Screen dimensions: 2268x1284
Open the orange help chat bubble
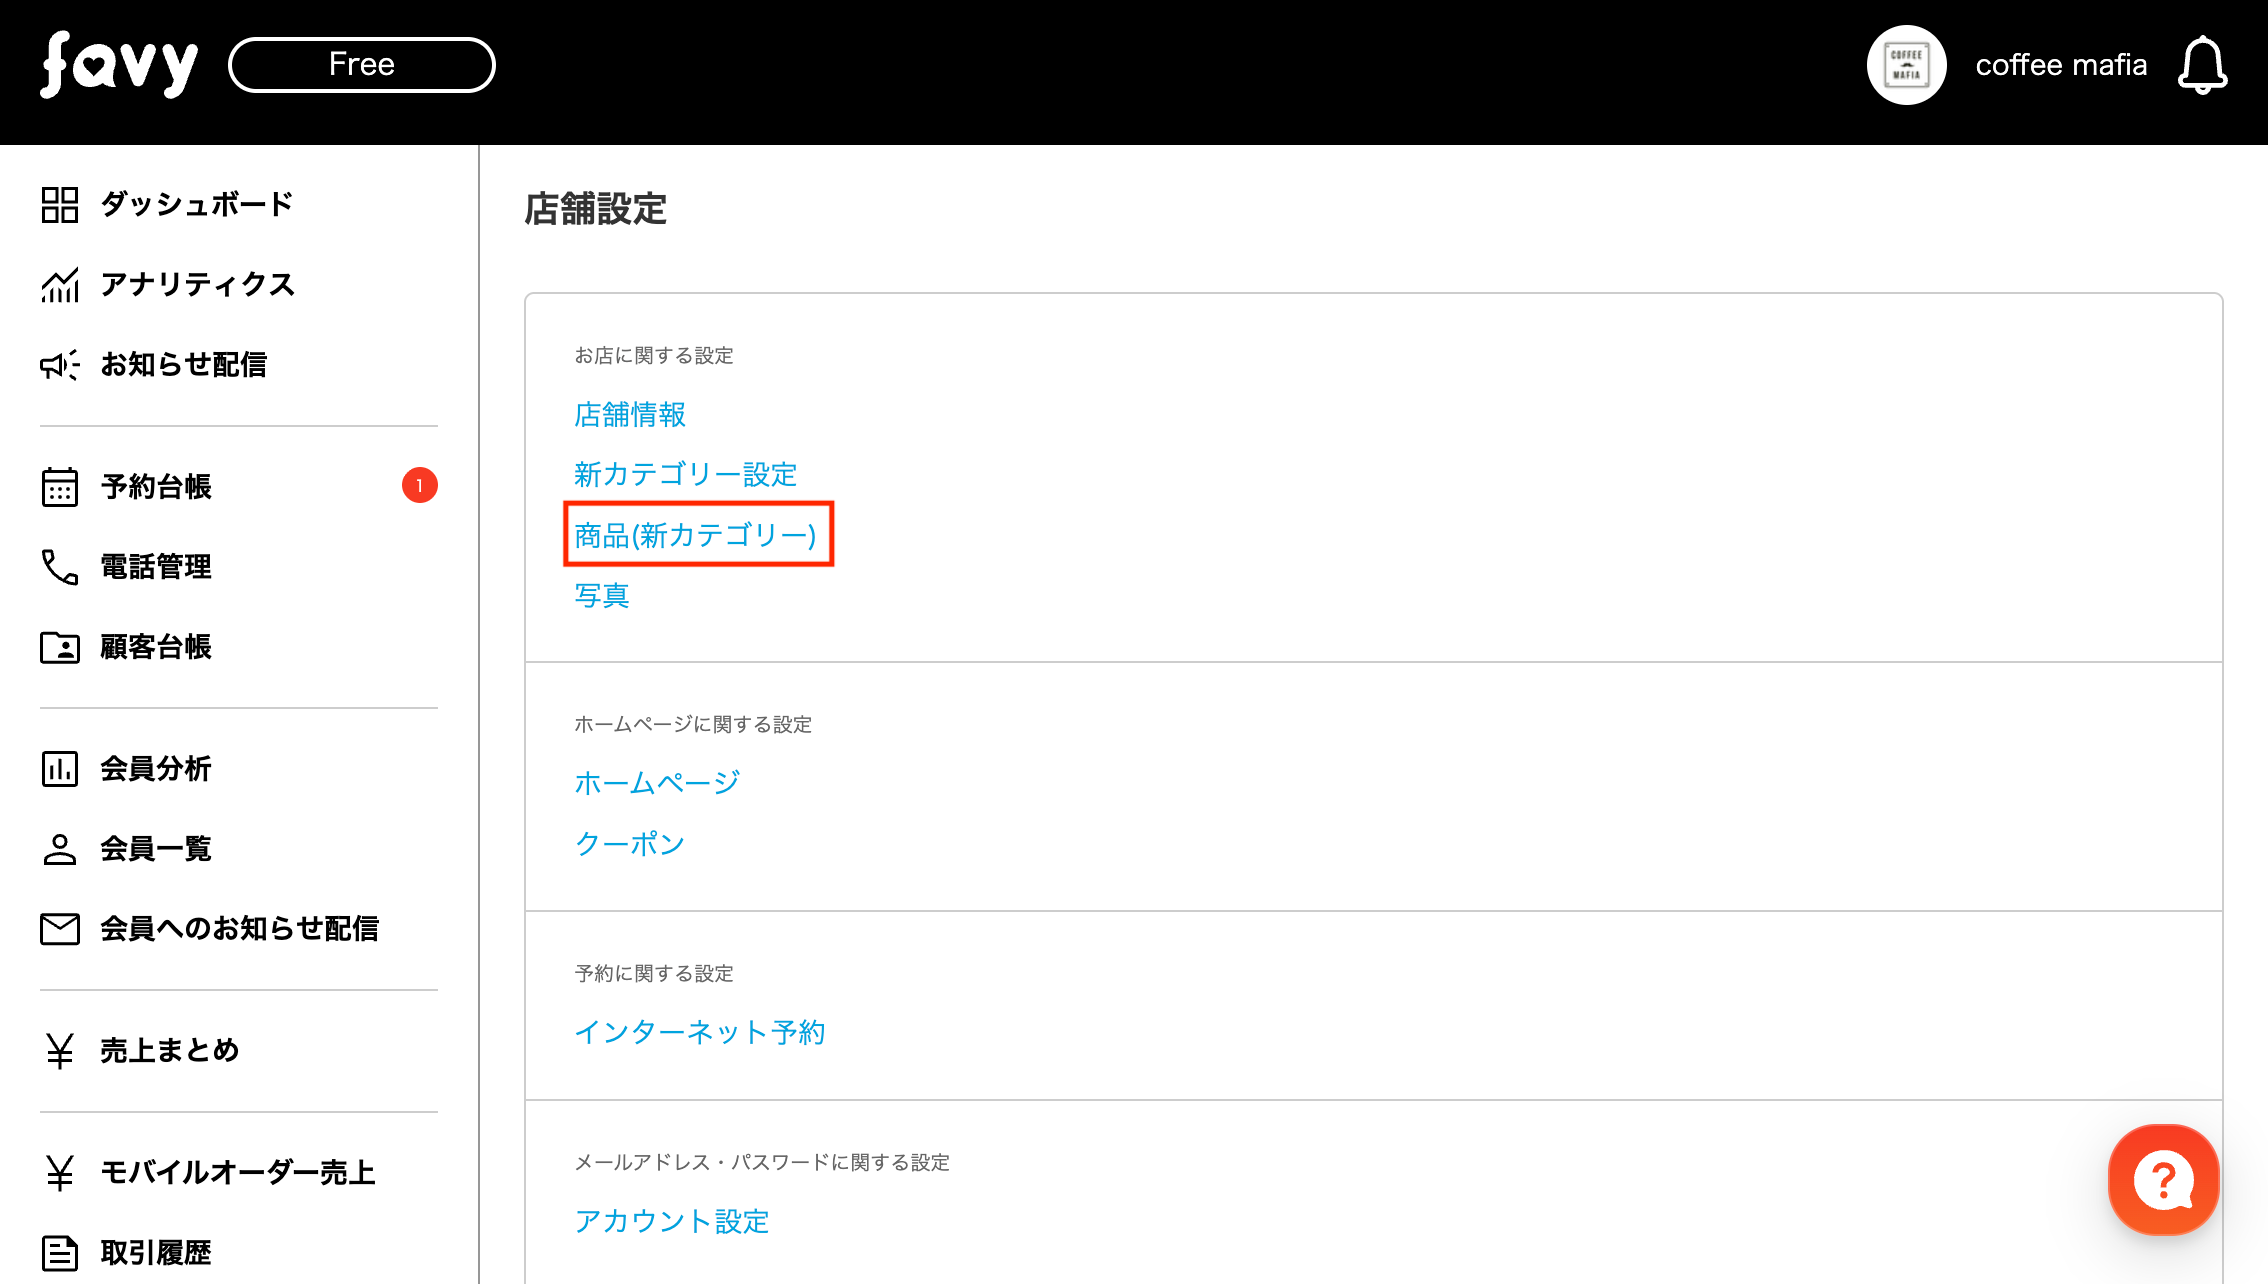[2163, 1180]
